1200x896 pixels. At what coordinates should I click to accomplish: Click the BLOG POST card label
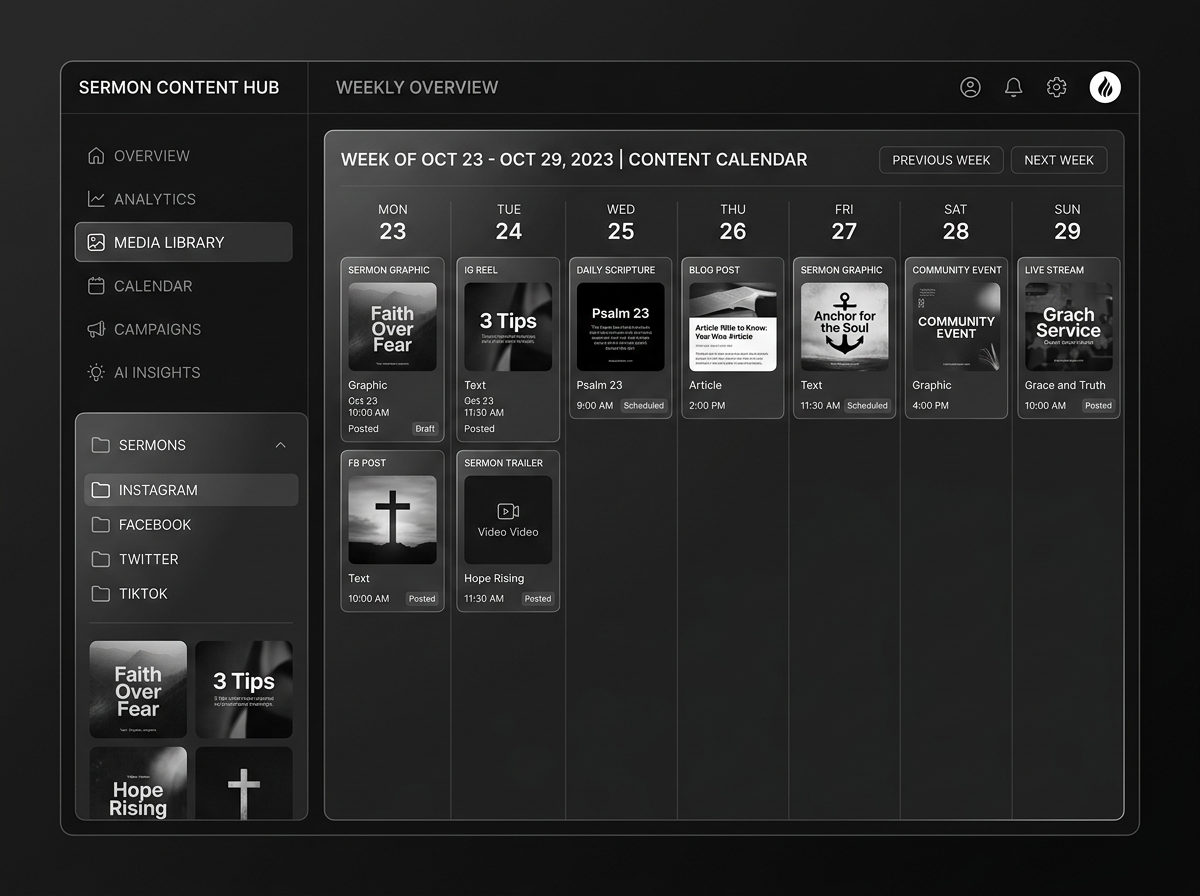pos(714,270)
